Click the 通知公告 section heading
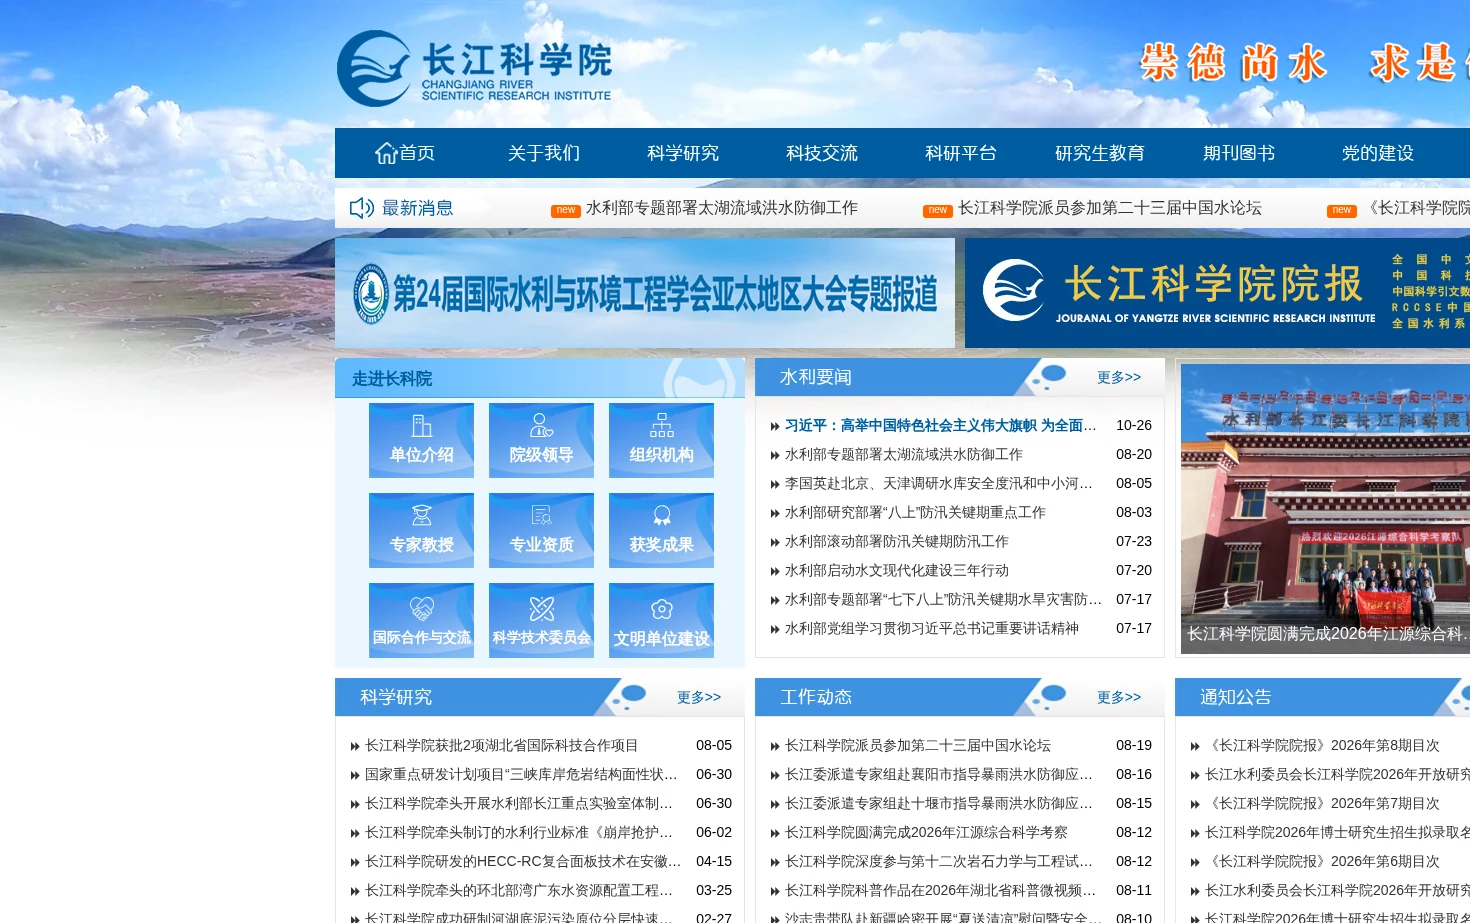This screenshot has height=923, width=1470. [x=1235, y=697]
